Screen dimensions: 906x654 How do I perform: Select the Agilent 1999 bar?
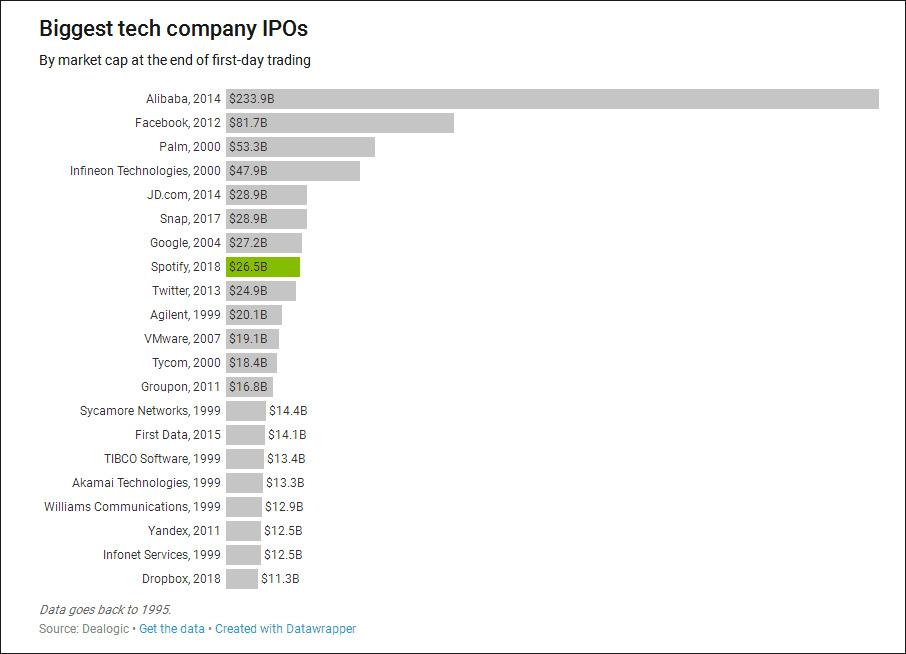[254, 315]
